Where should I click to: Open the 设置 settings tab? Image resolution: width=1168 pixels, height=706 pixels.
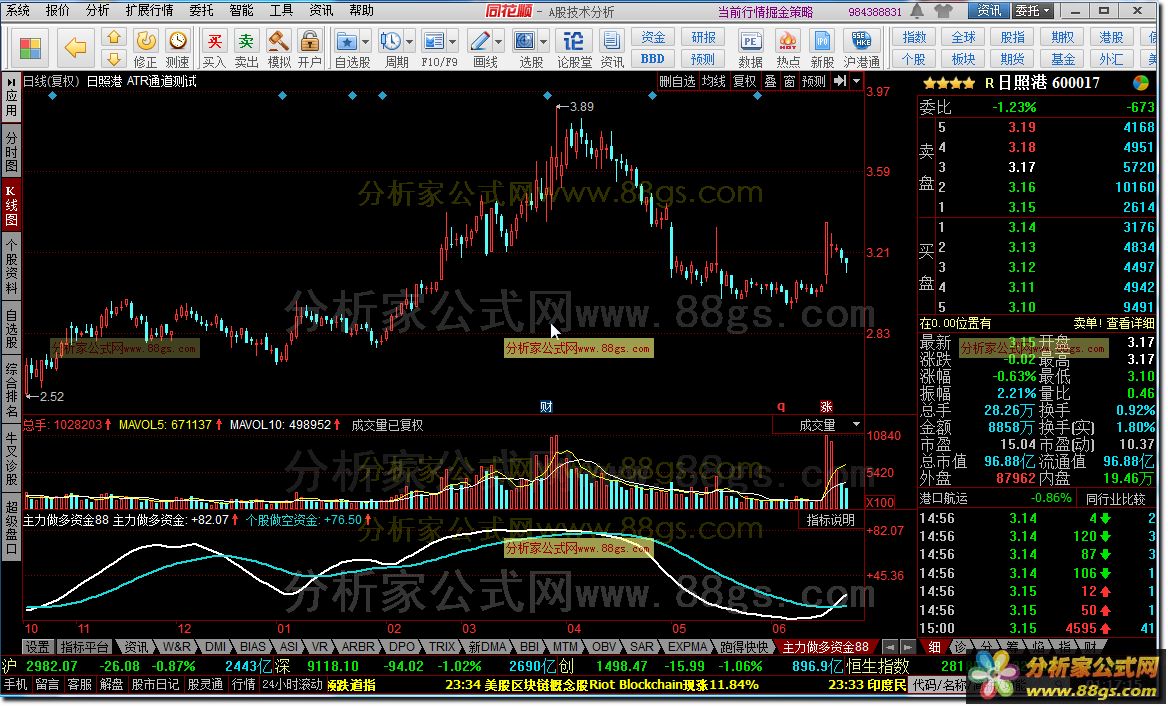(x=38, y=647)
